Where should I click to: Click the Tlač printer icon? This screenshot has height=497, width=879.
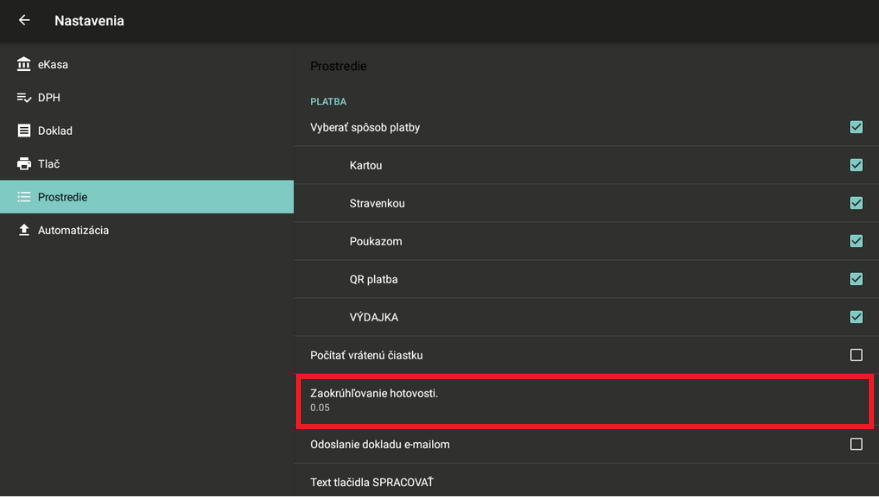click(24, 164)
